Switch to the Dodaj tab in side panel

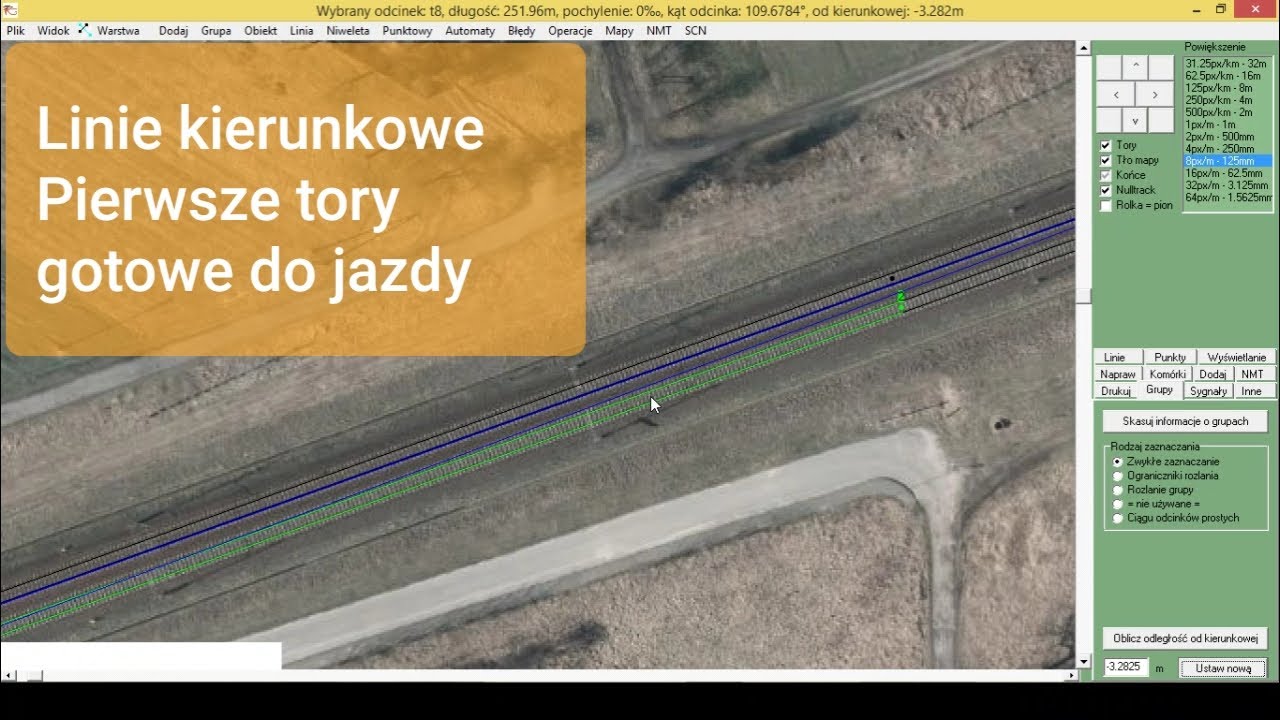pos(1212,374)
